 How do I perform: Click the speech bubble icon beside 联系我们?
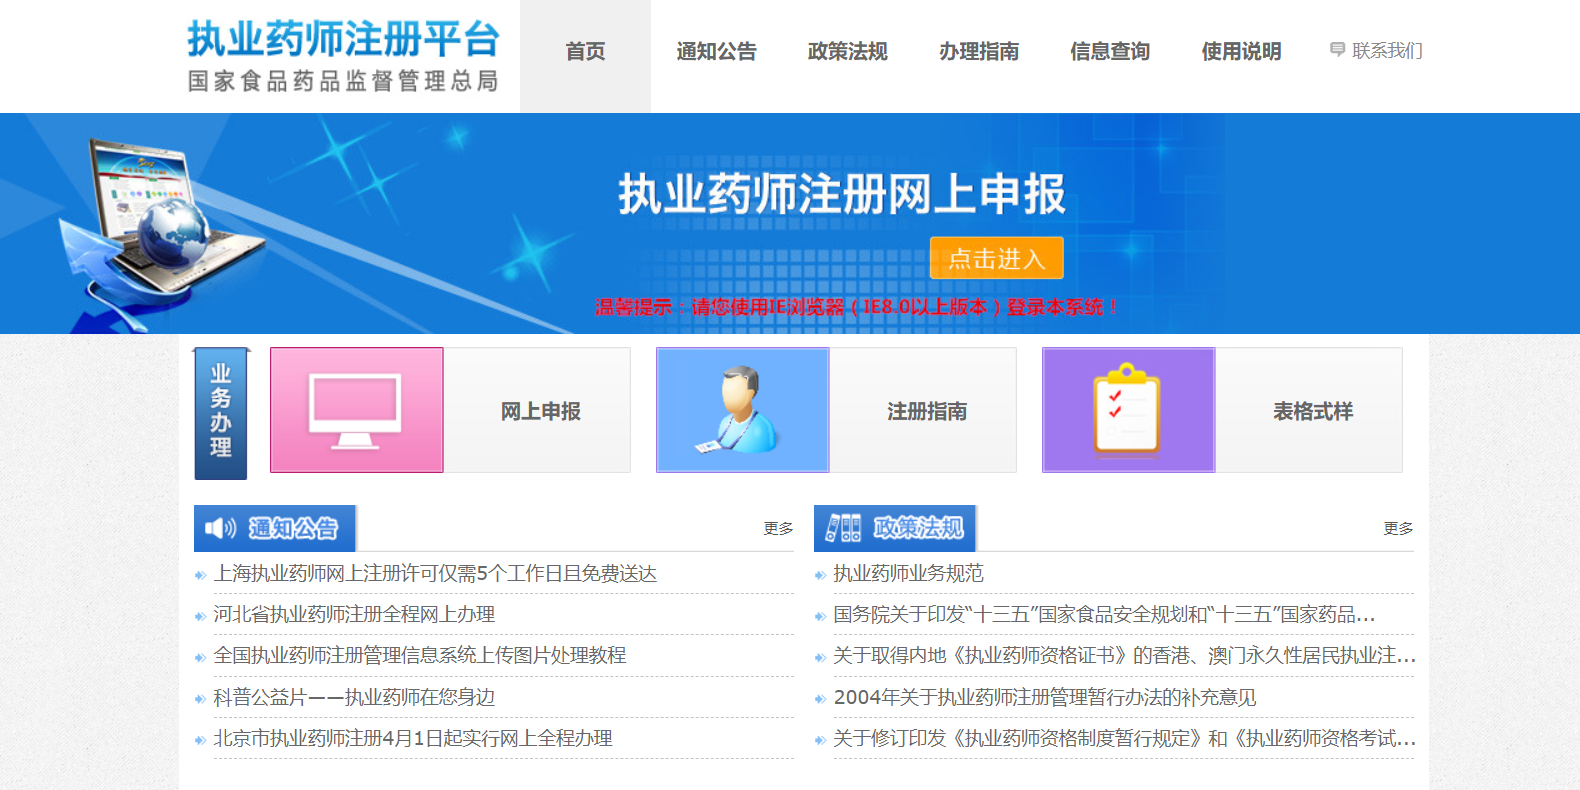pos(1337,49)
